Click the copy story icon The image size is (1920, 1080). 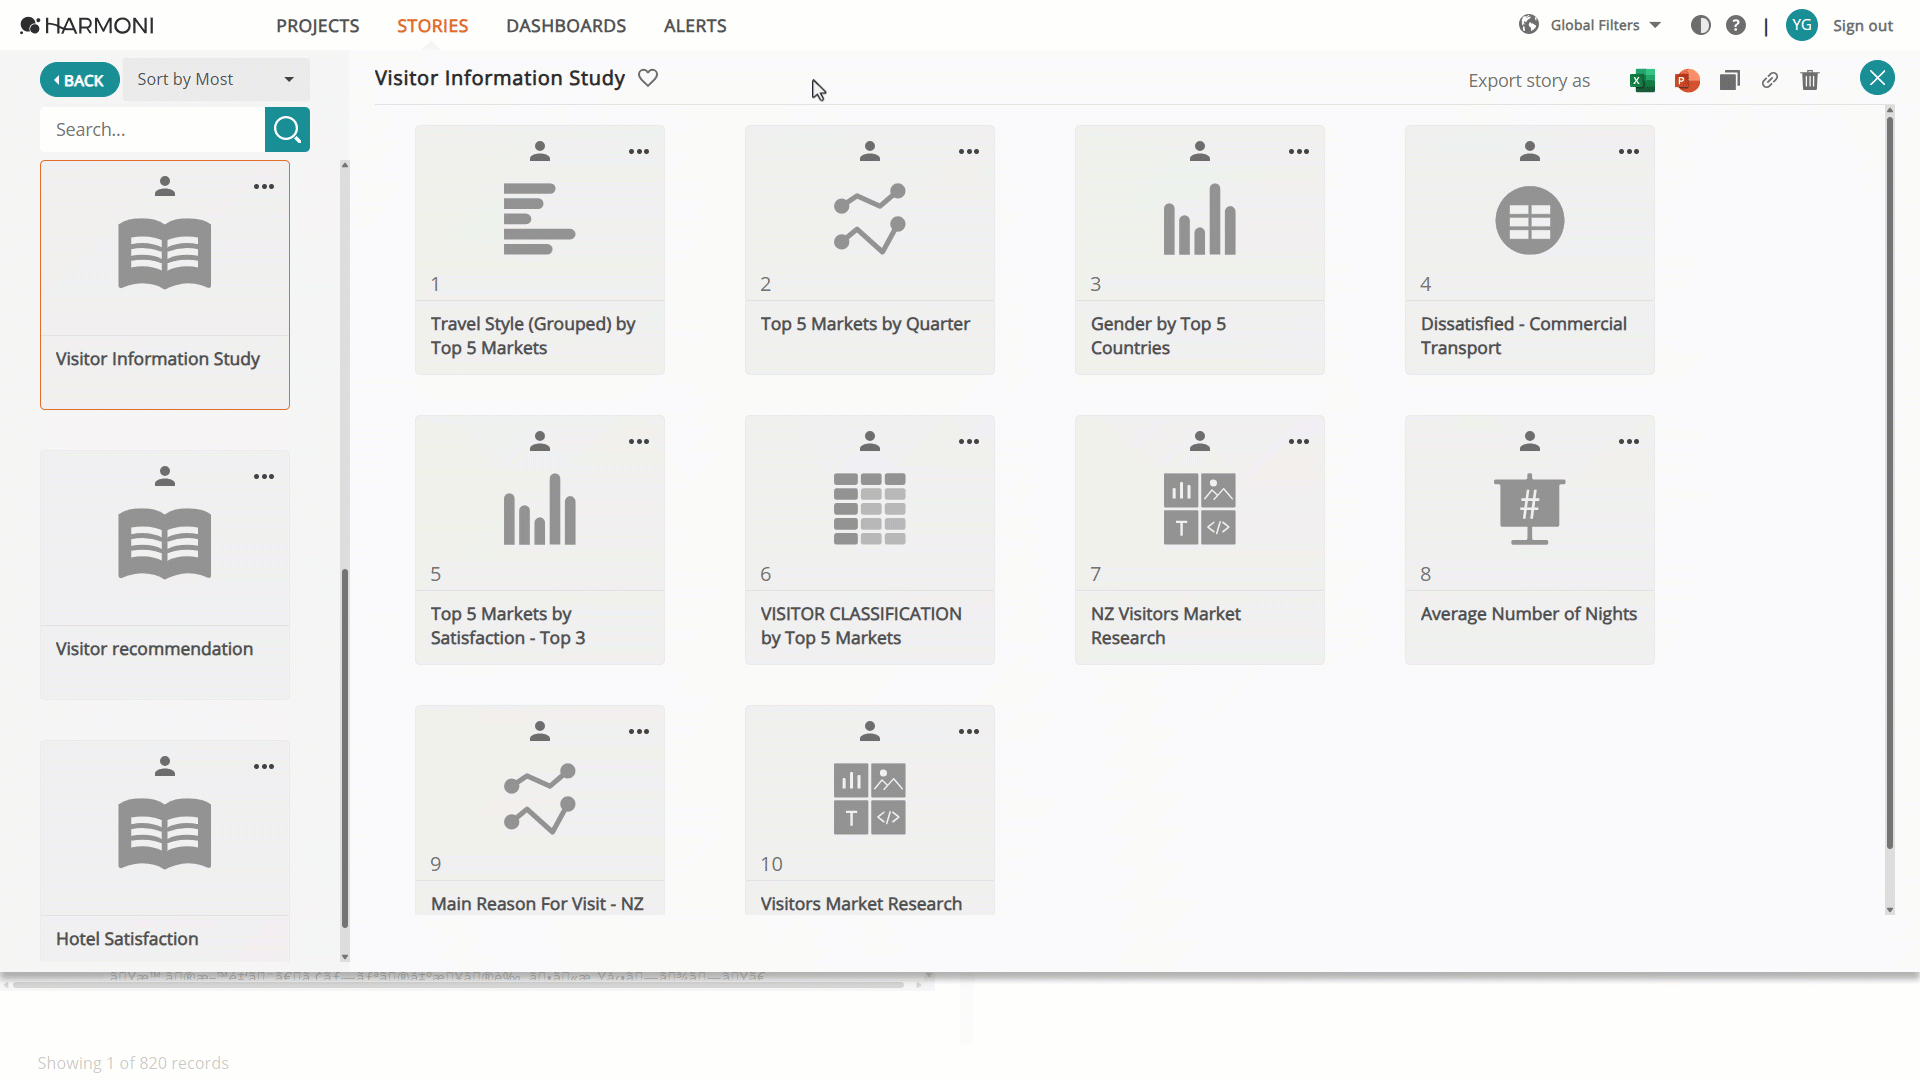[x=1730, y=80]
